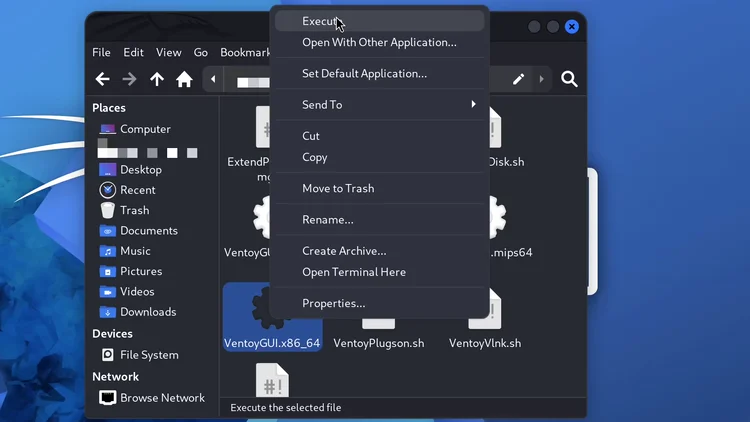Choose Move to Trash
The width and height of the screenshot is (750, 422).
pyautogui.click(x=380, y=188)
